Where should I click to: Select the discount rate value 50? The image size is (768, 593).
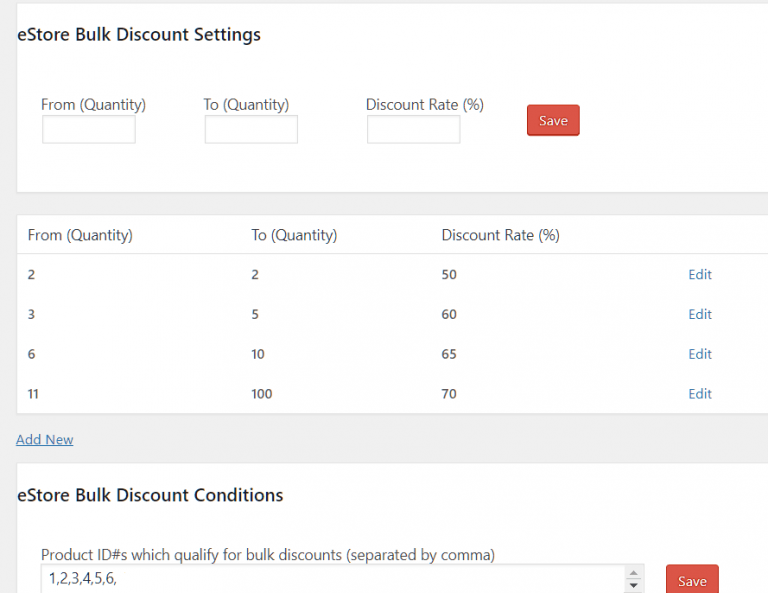[449, 274]
